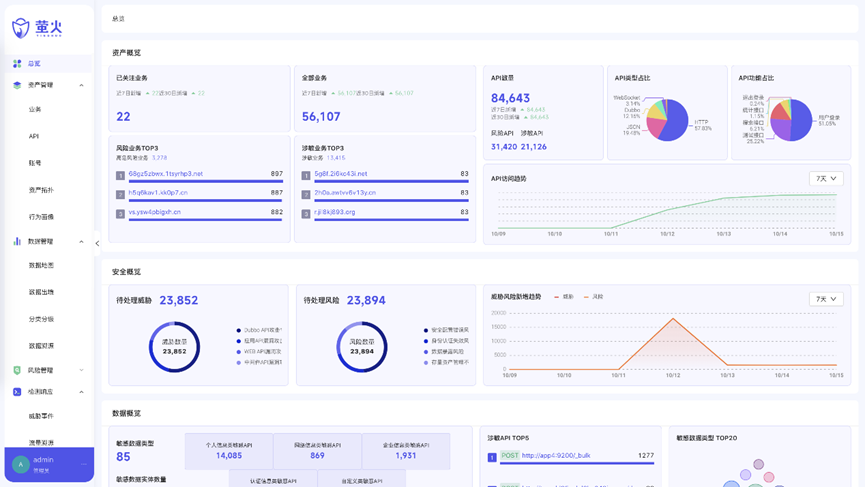Open the http://app4:9200/_bulk API link
The image size is (865, 487).
(x=556, y=456)
